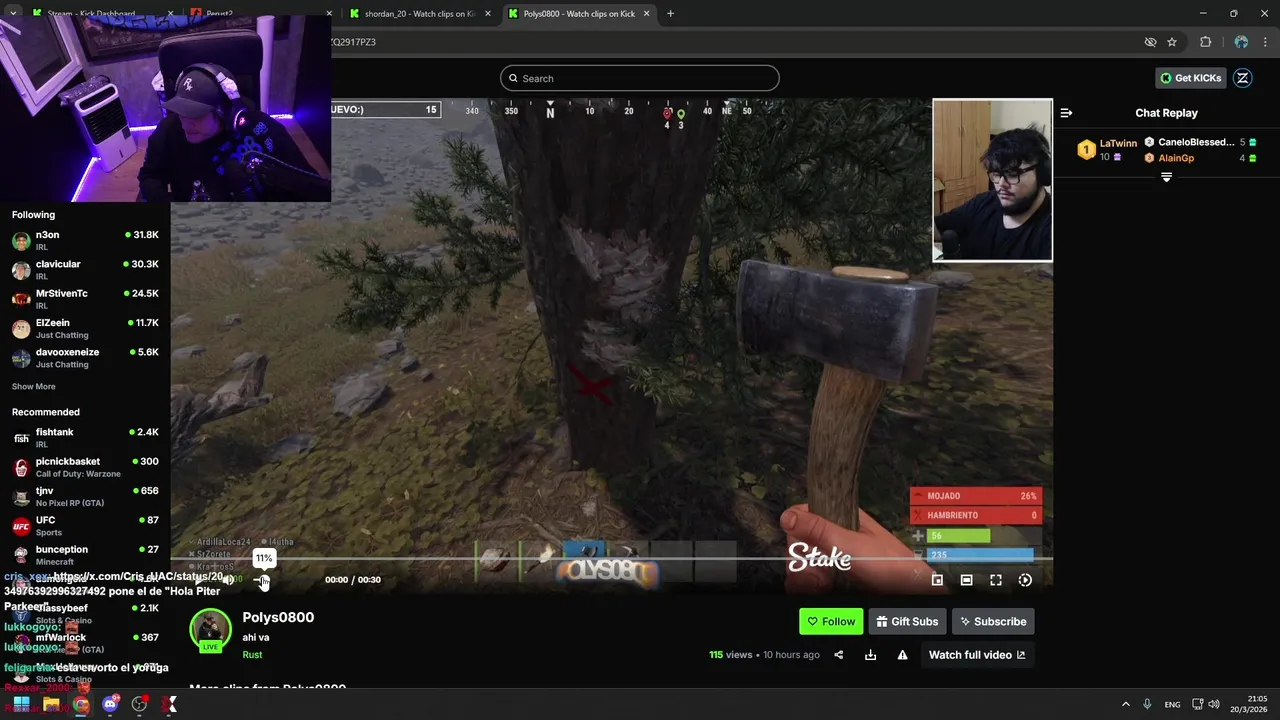Image resolution: width=1280 pixels, height=720 pixels.
Task: Enter fullscreen on the clip player
Action: pyautogui.click(x=996, y=580)
